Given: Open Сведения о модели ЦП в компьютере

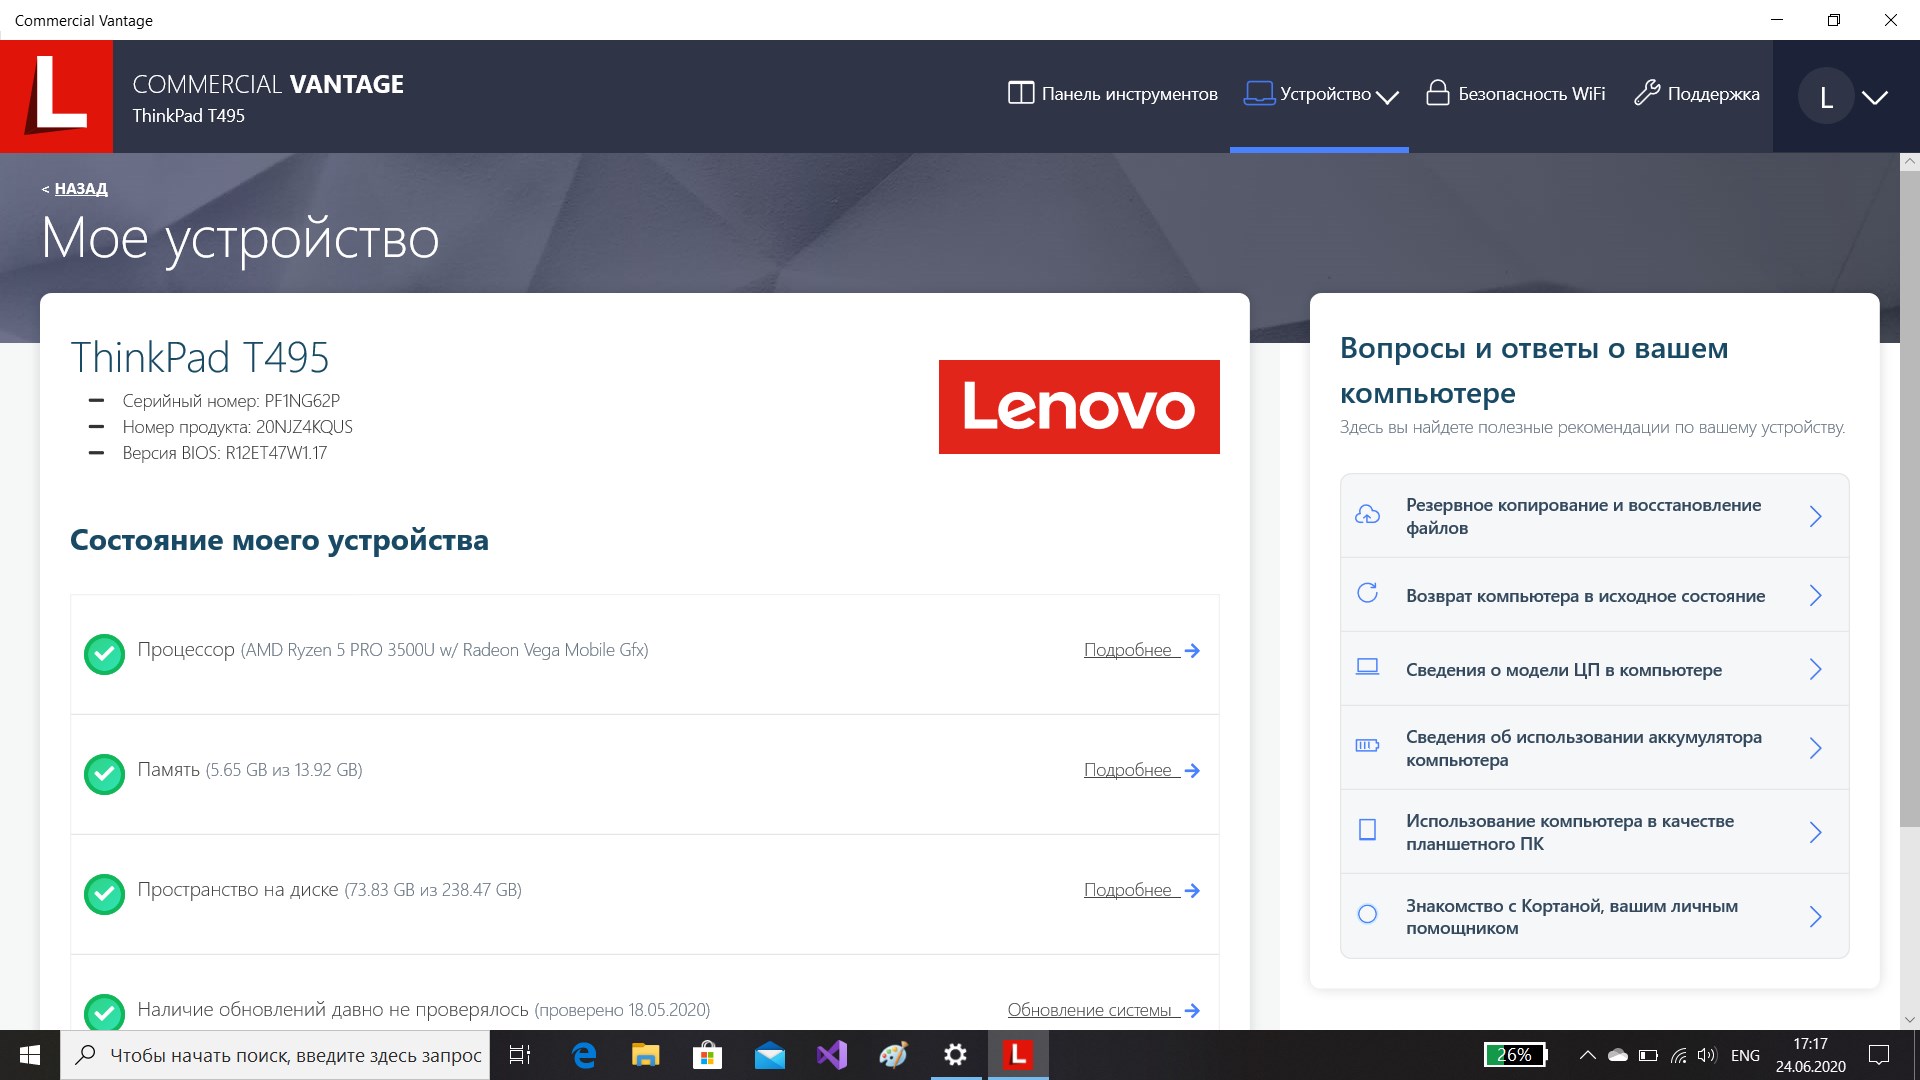Looking at the screenshot, I should click(x=1594, y=669).
